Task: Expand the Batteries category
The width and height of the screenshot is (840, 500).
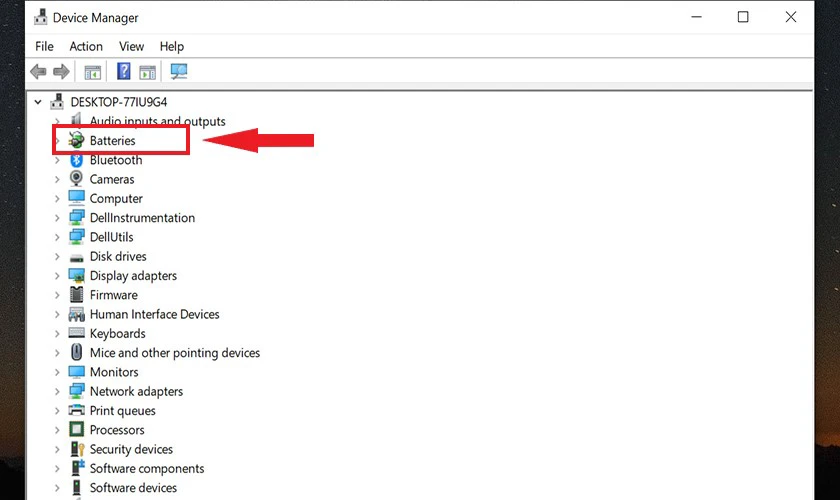Action: pos(57,140)
